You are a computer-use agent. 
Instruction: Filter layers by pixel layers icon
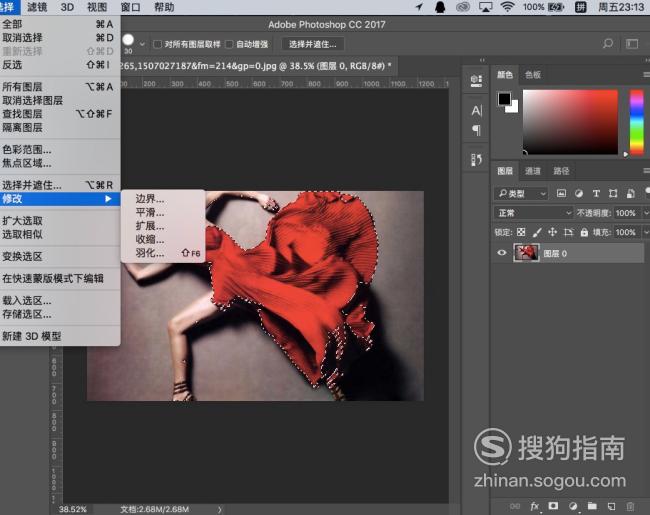561,193
